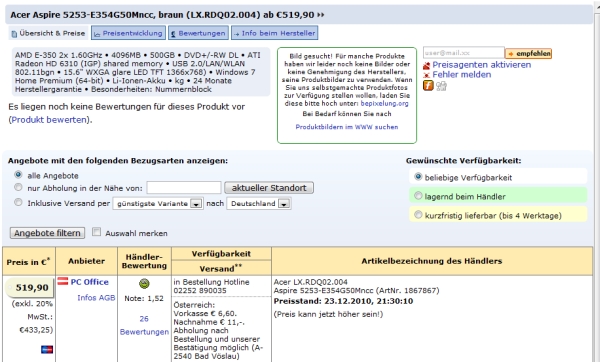Click the Anbieter column header

86,261
